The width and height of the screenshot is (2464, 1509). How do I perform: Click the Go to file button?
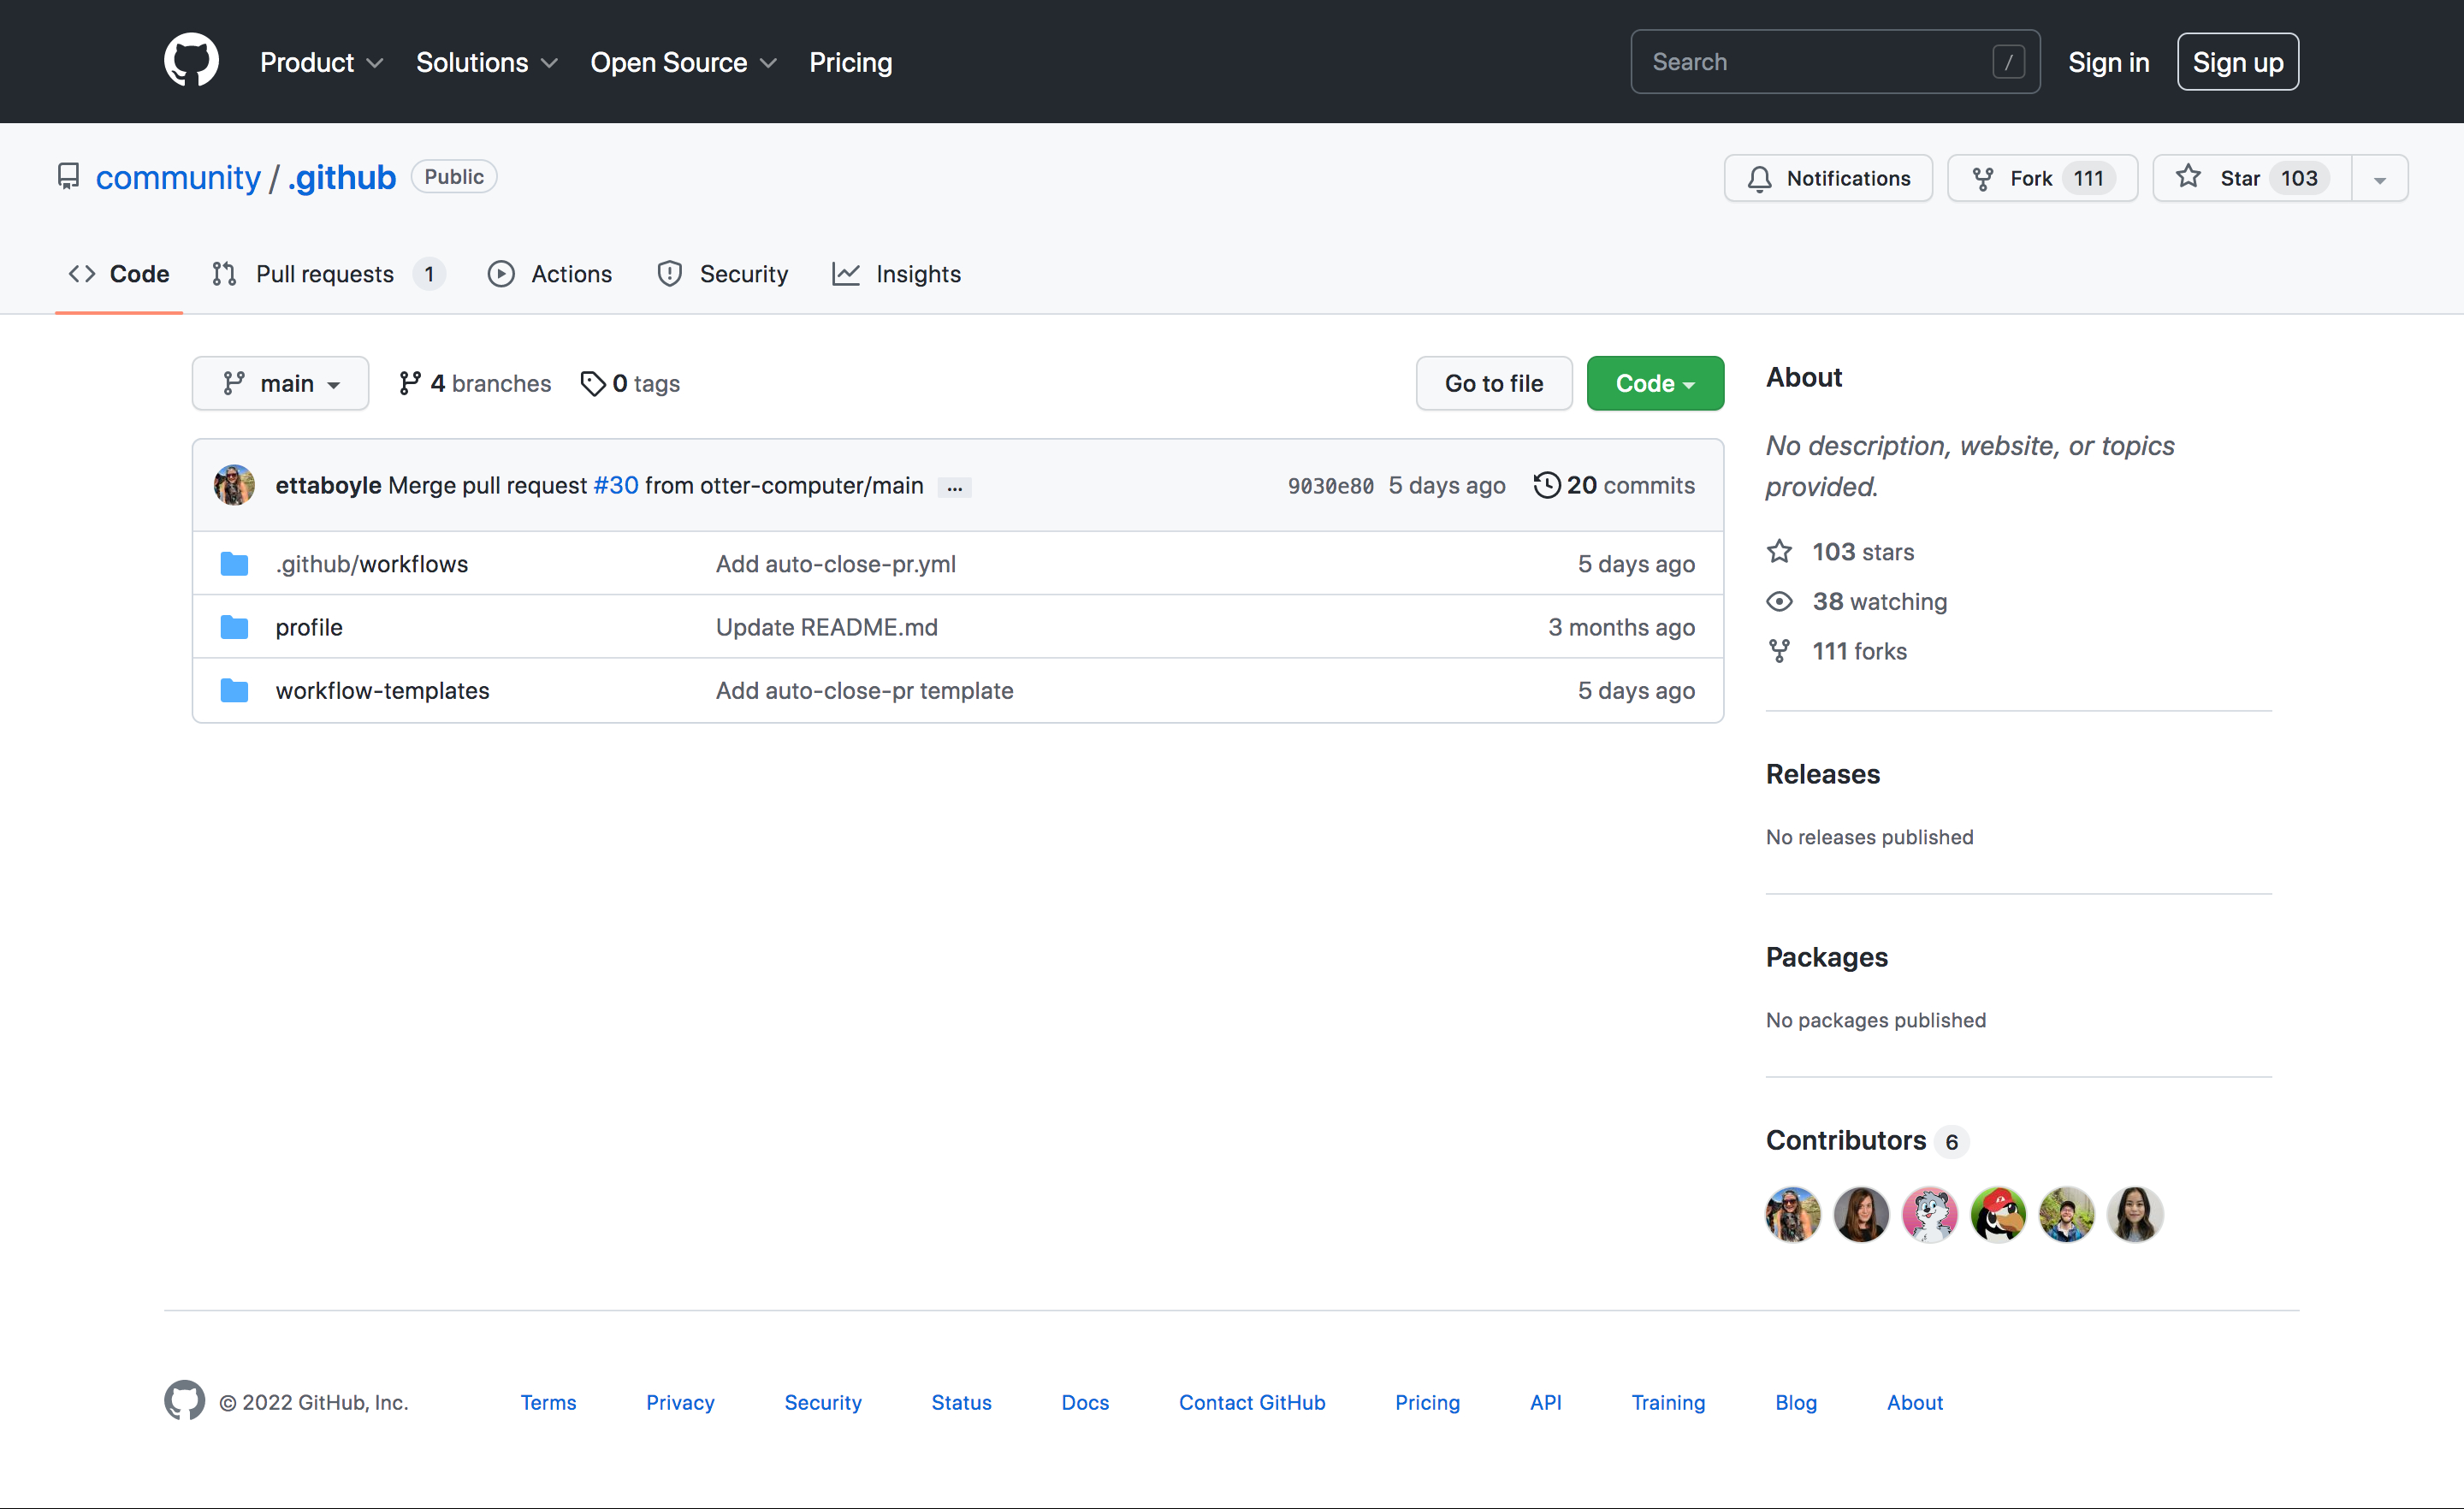1494,383
